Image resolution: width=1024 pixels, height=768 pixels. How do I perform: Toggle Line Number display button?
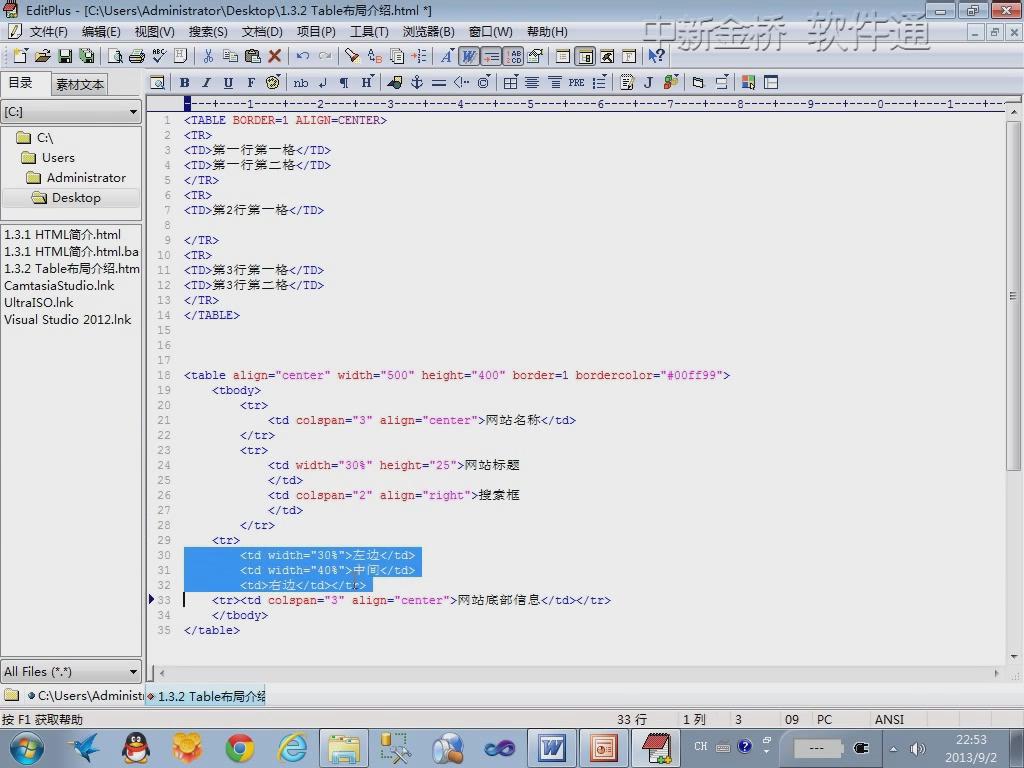[513, 56]
